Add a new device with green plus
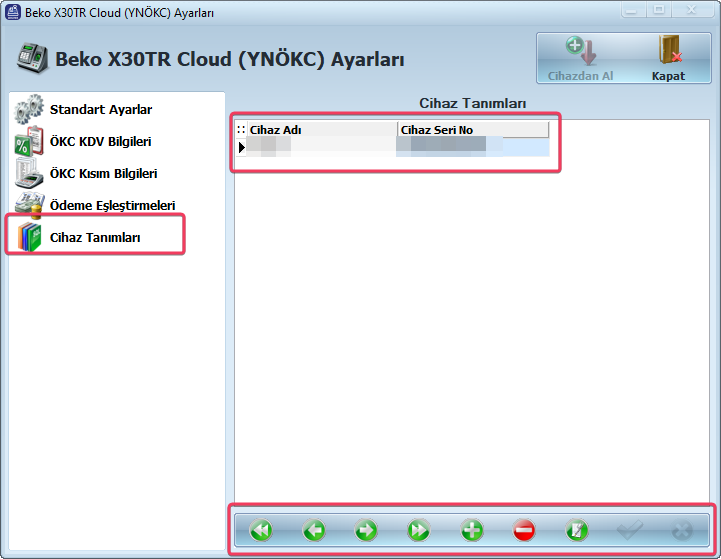This screenshot has height=559, width=721. (471, 530)
